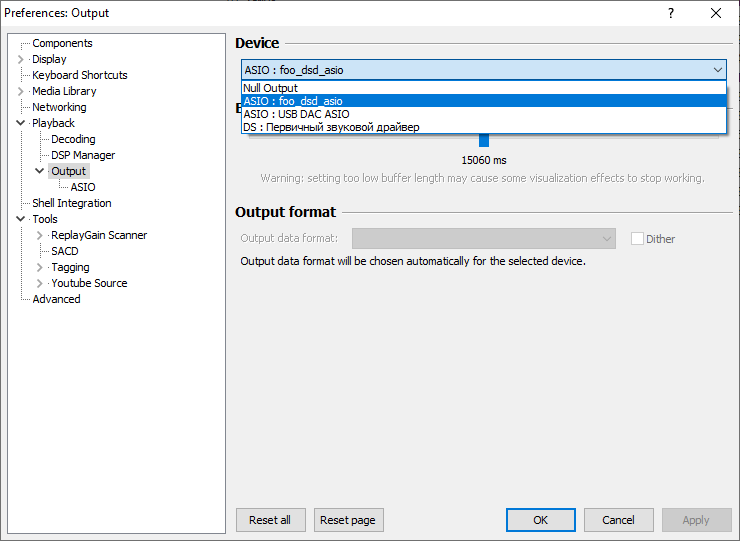Click the Reset page button
740x541 pixels.
click(348, 520)
